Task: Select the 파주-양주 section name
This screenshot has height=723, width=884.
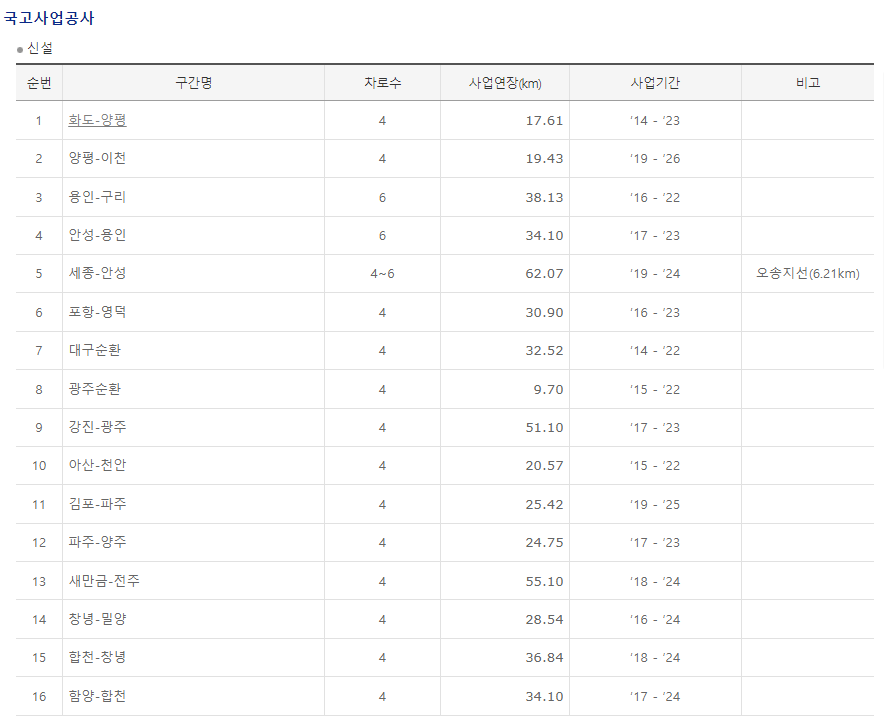Action: [98, 542]
